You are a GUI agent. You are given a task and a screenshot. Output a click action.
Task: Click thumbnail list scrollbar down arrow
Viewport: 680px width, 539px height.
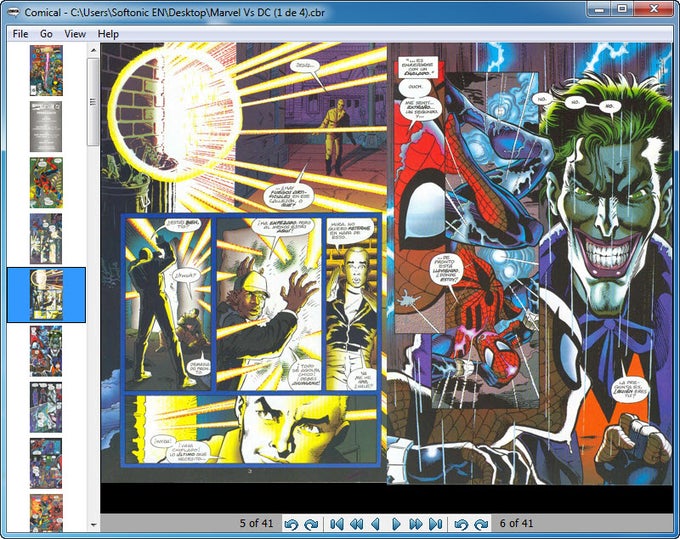click(93, 525)
